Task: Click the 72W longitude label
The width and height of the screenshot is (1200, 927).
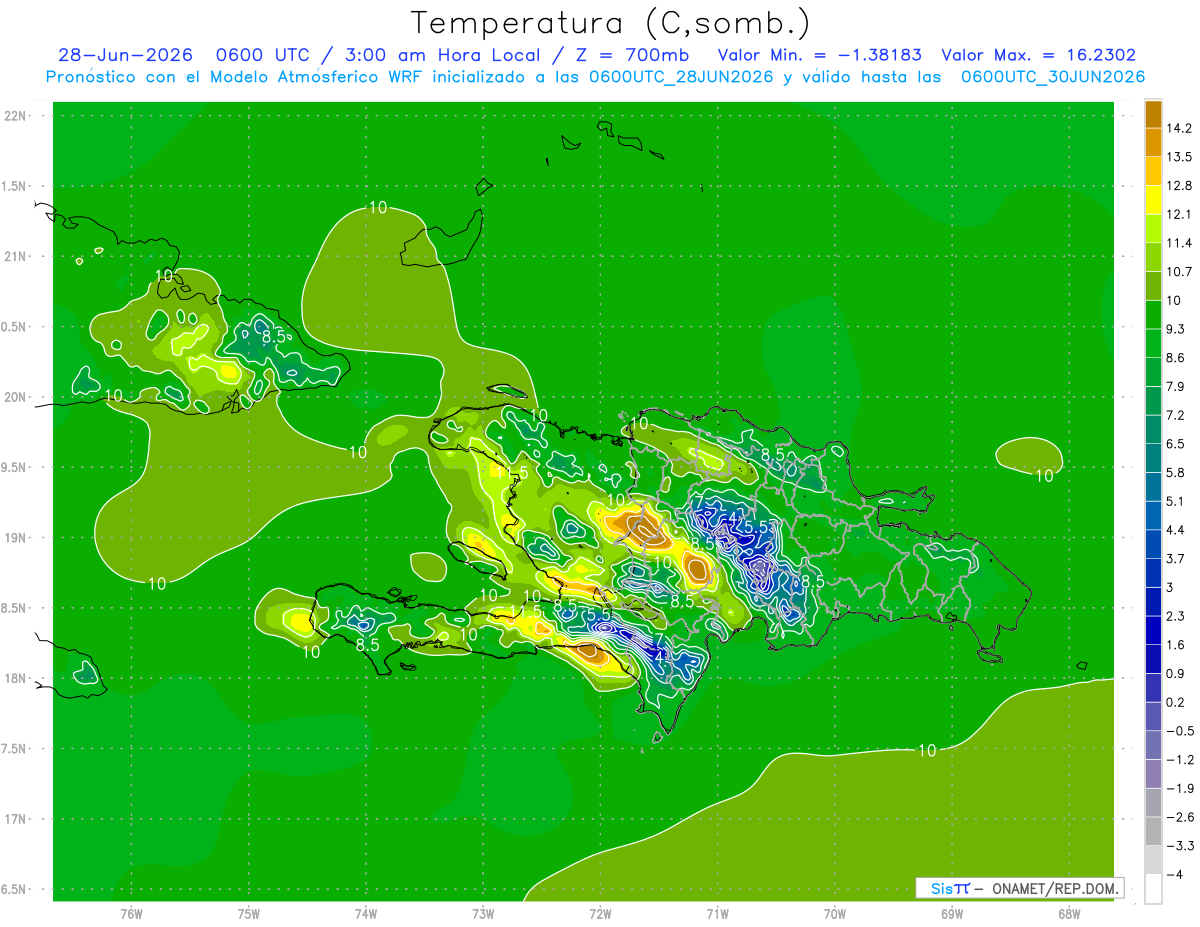Action: tap(600, 914)
